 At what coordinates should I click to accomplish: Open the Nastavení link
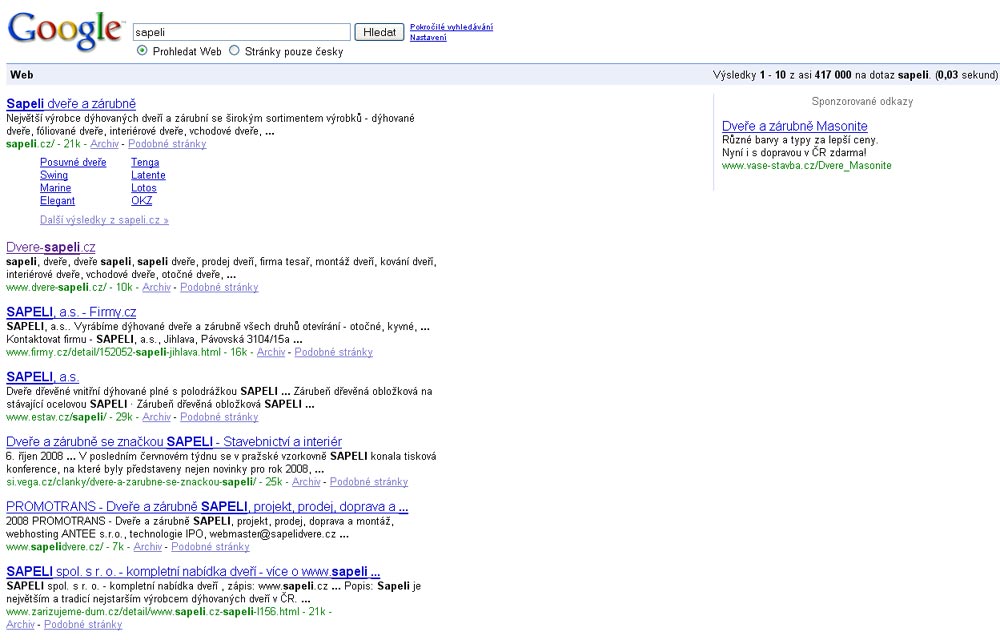click(x=428, y=38)
